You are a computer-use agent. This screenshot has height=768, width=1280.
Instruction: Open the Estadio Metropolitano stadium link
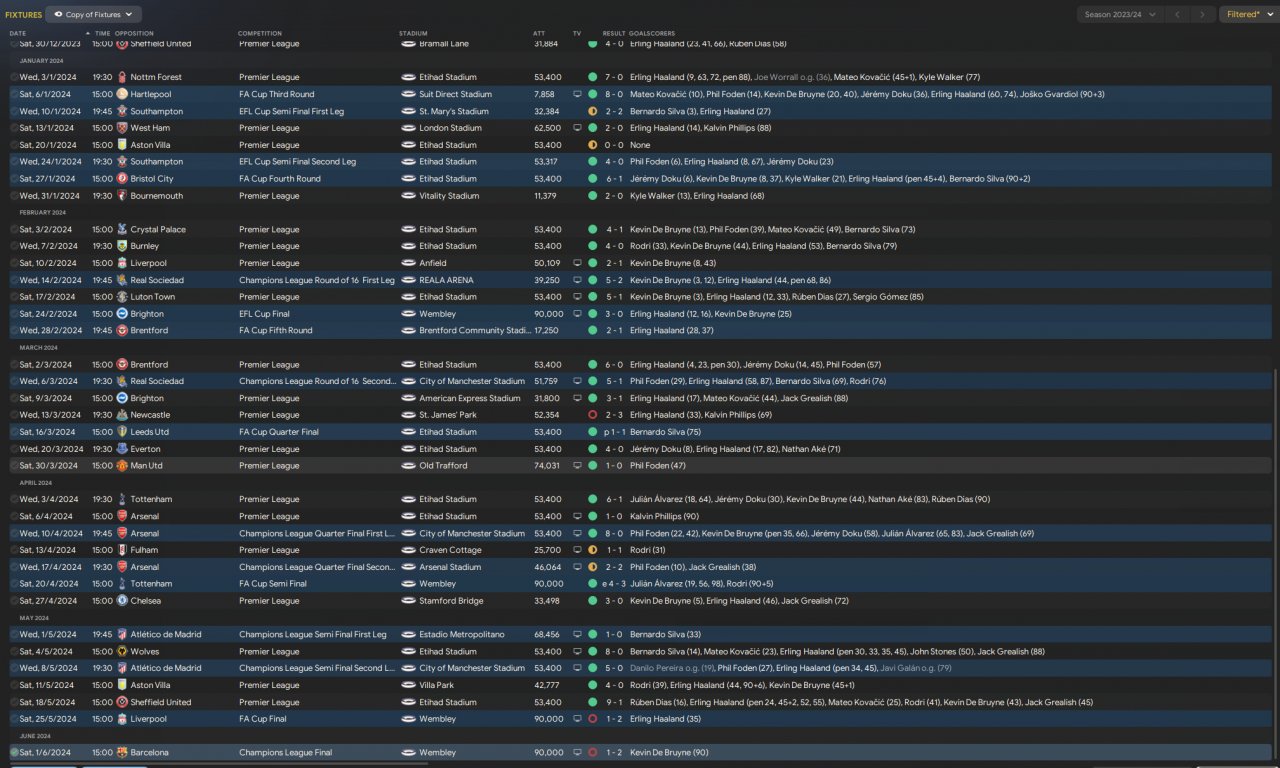(x=461, y=635)
